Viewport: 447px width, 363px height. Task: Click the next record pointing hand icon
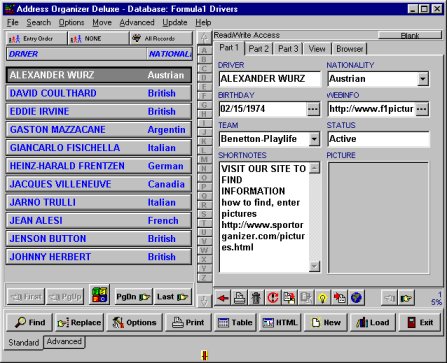(406, 297)
